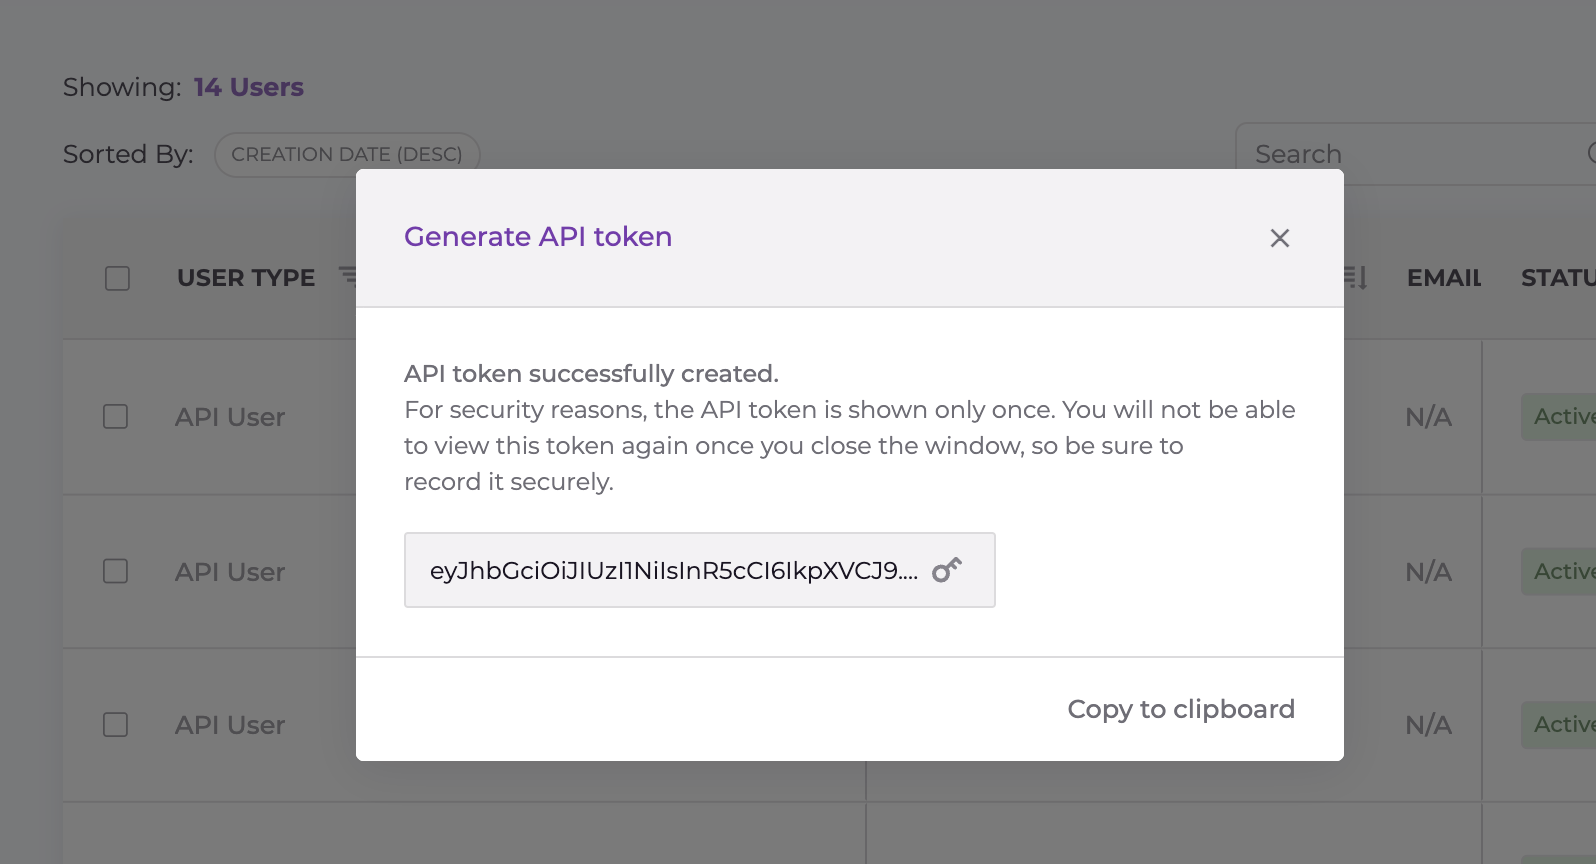Click the USER TYPE column header
Viewport: 1596px width, 864px height.
click(246, 278)
